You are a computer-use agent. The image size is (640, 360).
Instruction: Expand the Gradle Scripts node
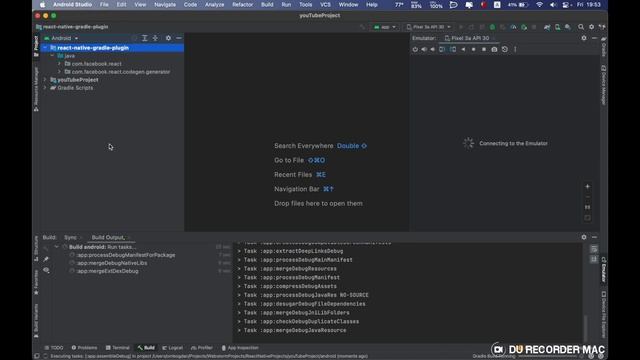[45, 88]
